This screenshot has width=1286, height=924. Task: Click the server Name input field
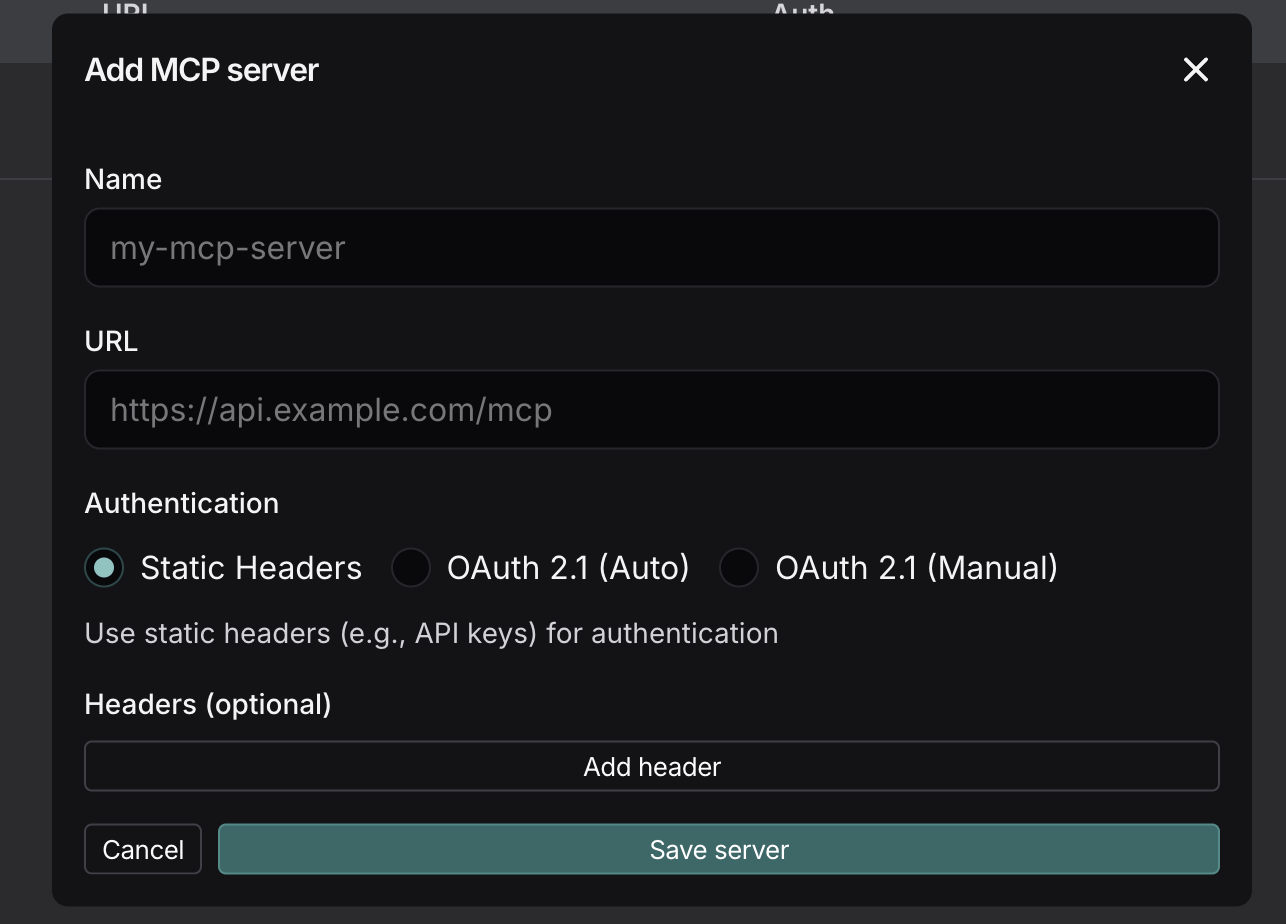pyautogui.click(x=651, y=247)
